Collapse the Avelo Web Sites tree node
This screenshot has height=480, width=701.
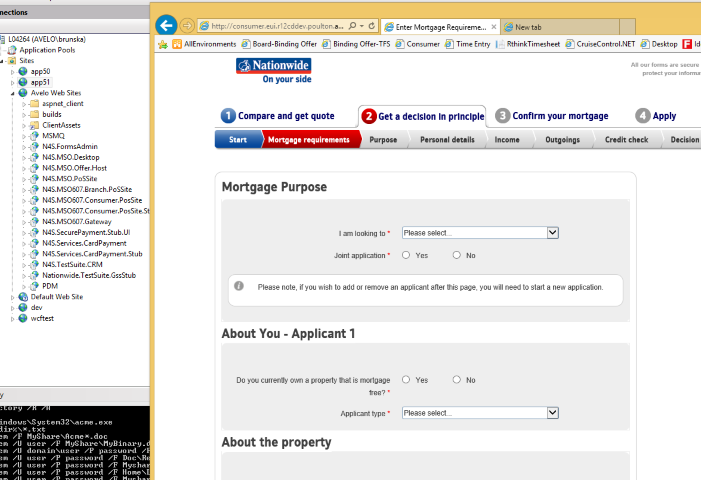click(x=12, y=93)
